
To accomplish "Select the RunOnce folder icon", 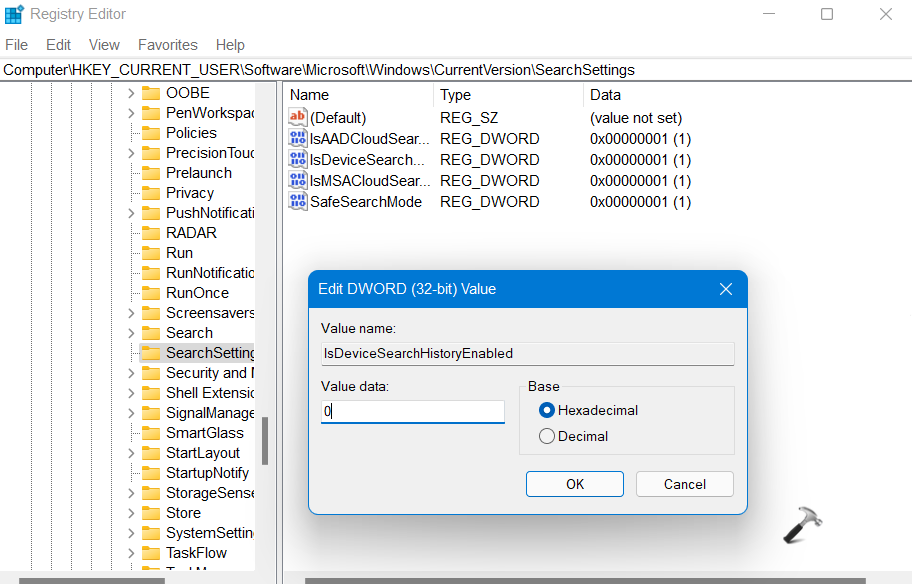I will 151,293.
